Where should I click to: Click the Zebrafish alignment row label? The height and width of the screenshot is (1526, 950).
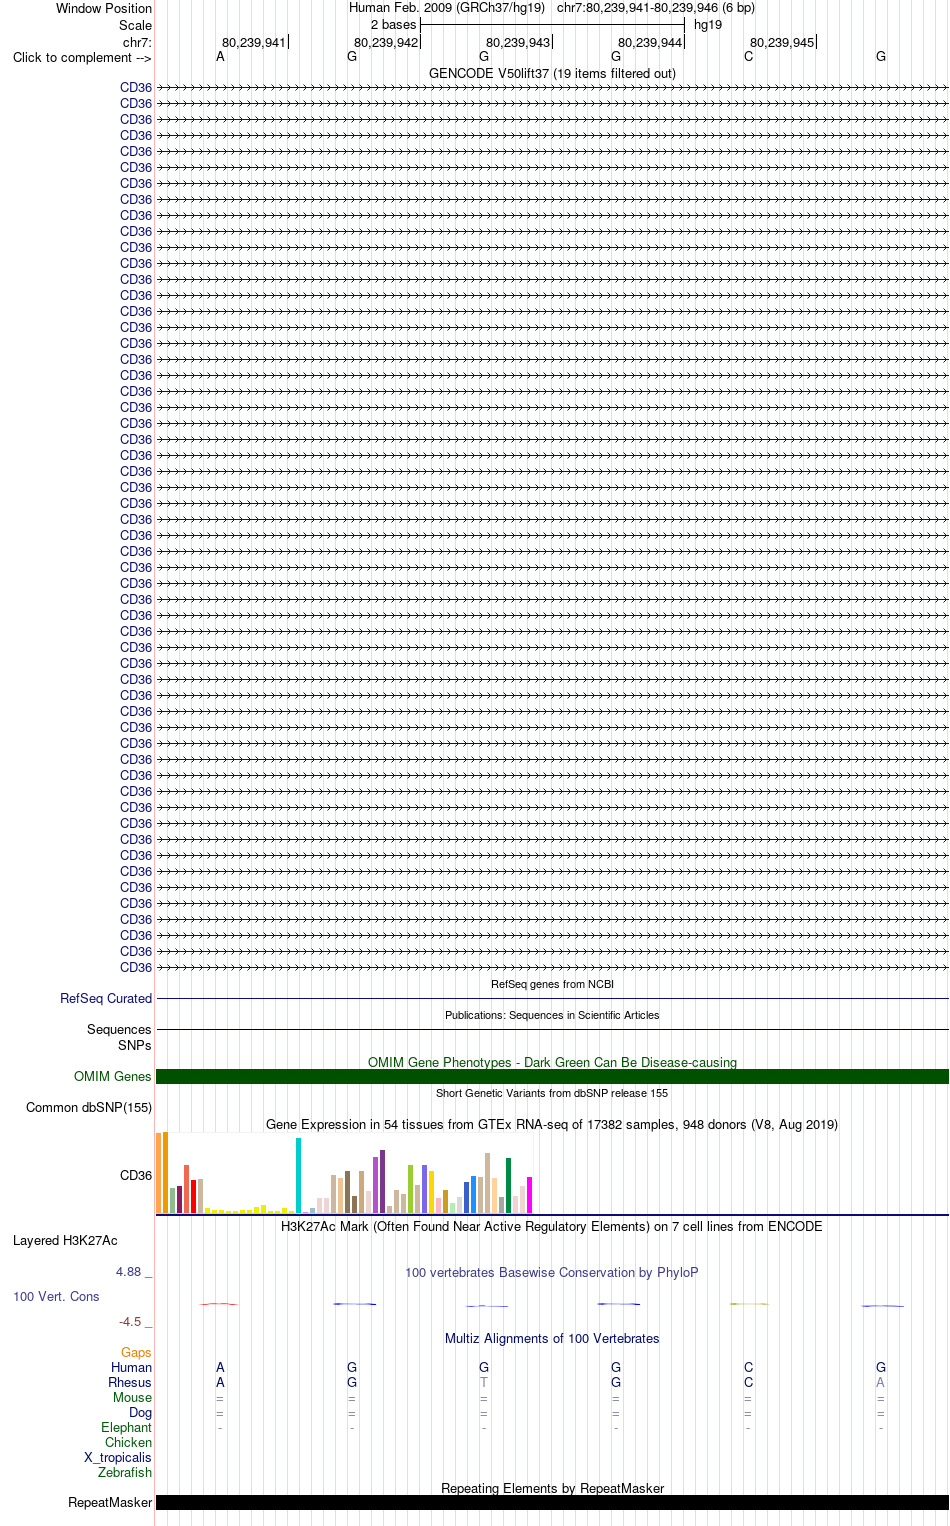click(x=125, y=1472)
